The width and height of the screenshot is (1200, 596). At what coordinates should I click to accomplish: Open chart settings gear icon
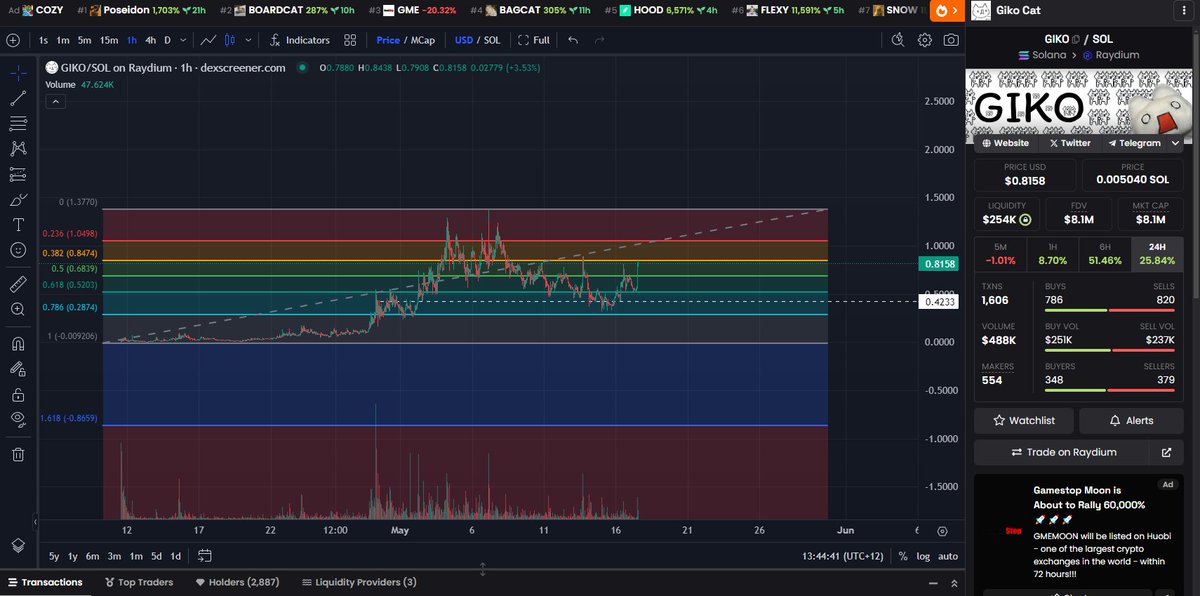click(x=924, y=40)
